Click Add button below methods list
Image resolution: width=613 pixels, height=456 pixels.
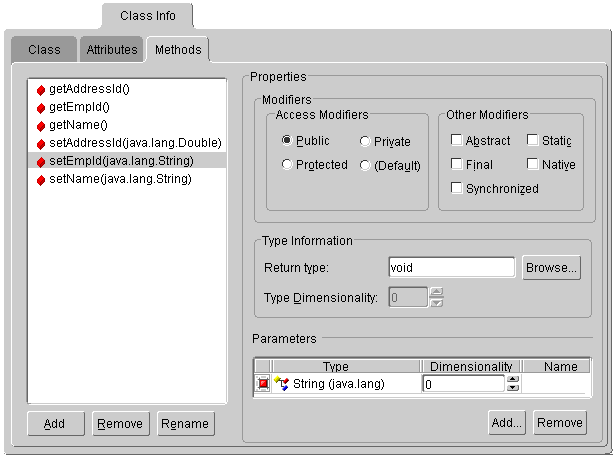(x=56, y=424)
